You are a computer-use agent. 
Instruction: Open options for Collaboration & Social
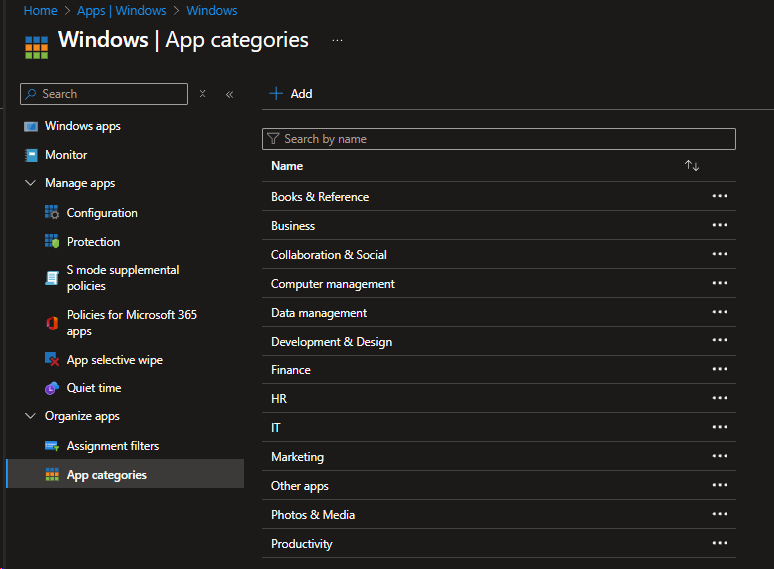tap(720, 254)
